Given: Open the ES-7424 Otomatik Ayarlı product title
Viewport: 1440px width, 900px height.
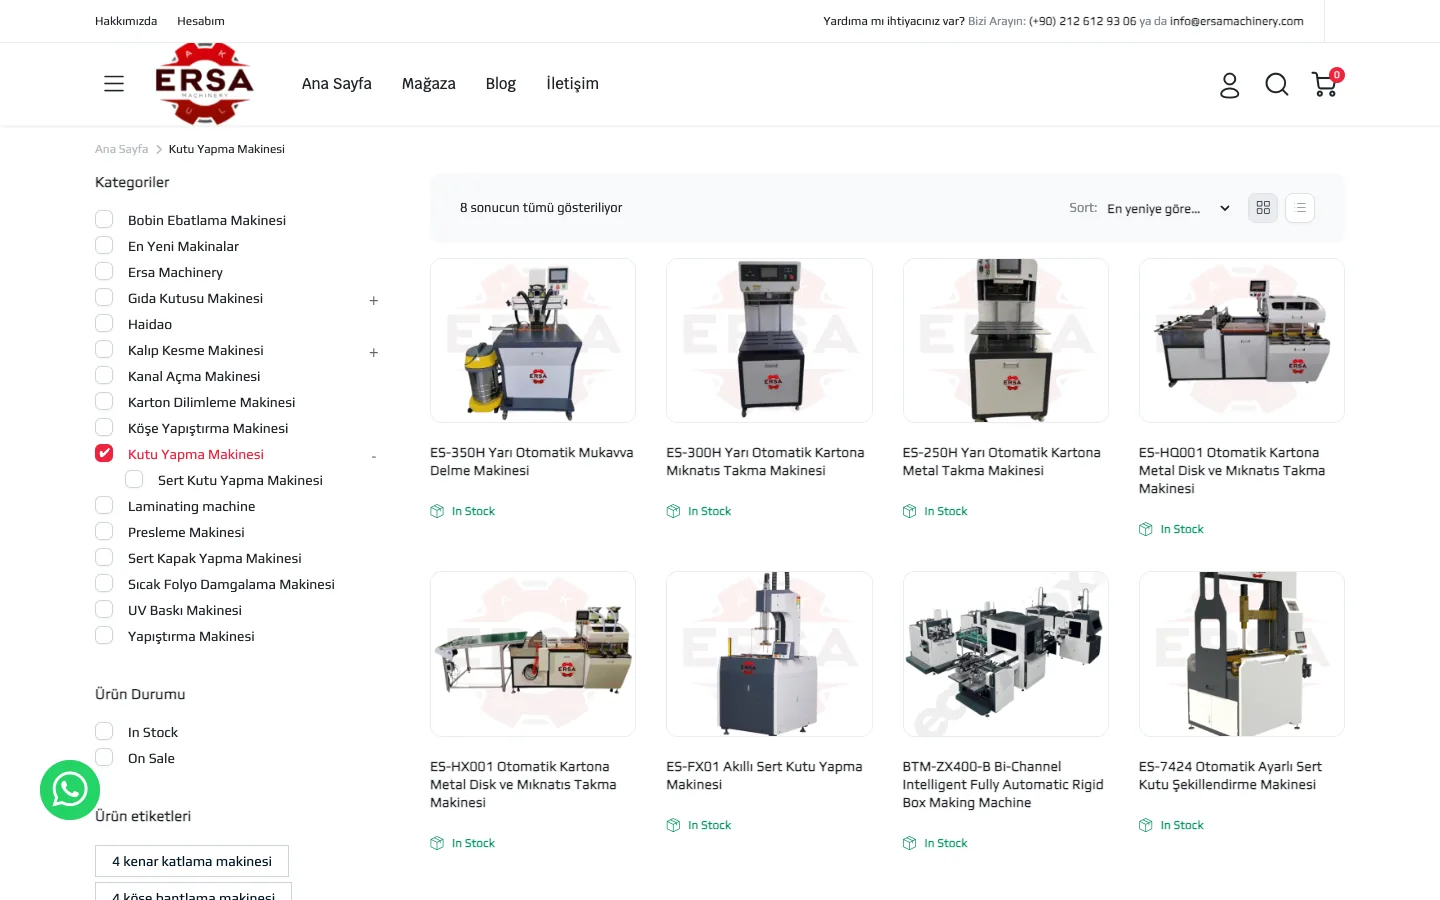Looking at the screenshot, I should pyautogui.click(x=1230, y=776).
